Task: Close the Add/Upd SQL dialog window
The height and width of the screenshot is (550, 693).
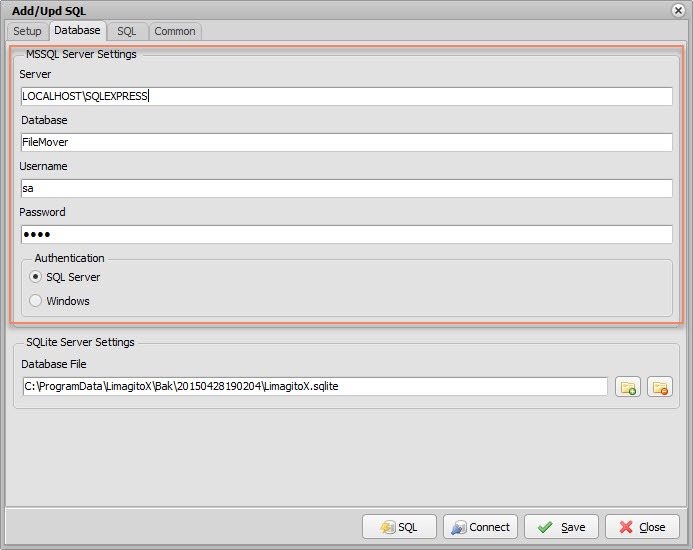Action: pyautogui.click(x=678, y=10)
